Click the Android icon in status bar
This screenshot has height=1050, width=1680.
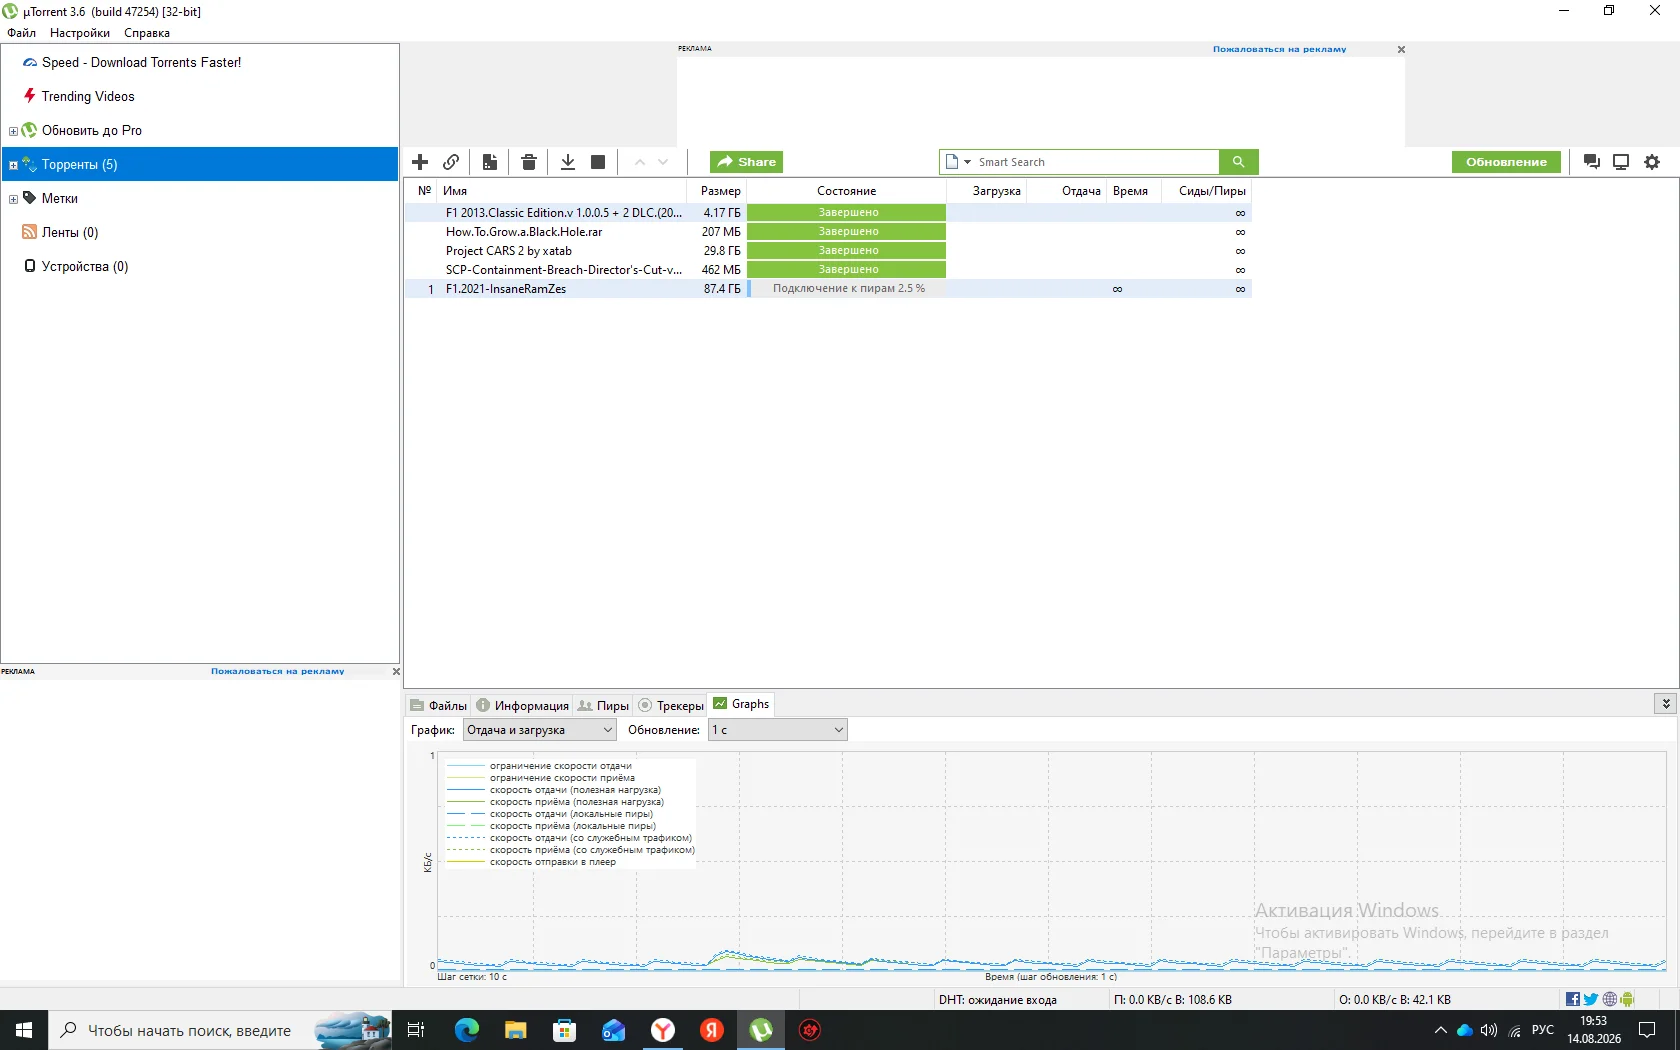[1627, 1000]
